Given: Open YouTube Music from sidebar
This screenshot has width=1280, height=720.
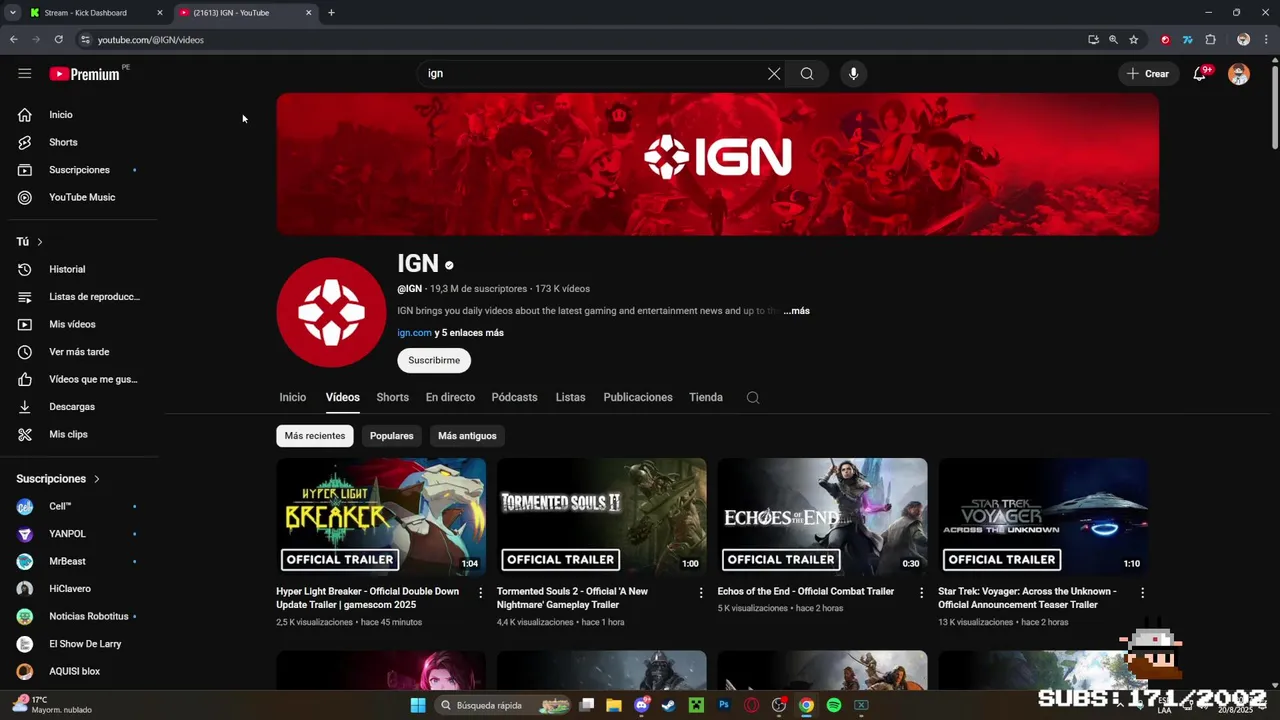Looking at the screenshot, I should [80, 197].
